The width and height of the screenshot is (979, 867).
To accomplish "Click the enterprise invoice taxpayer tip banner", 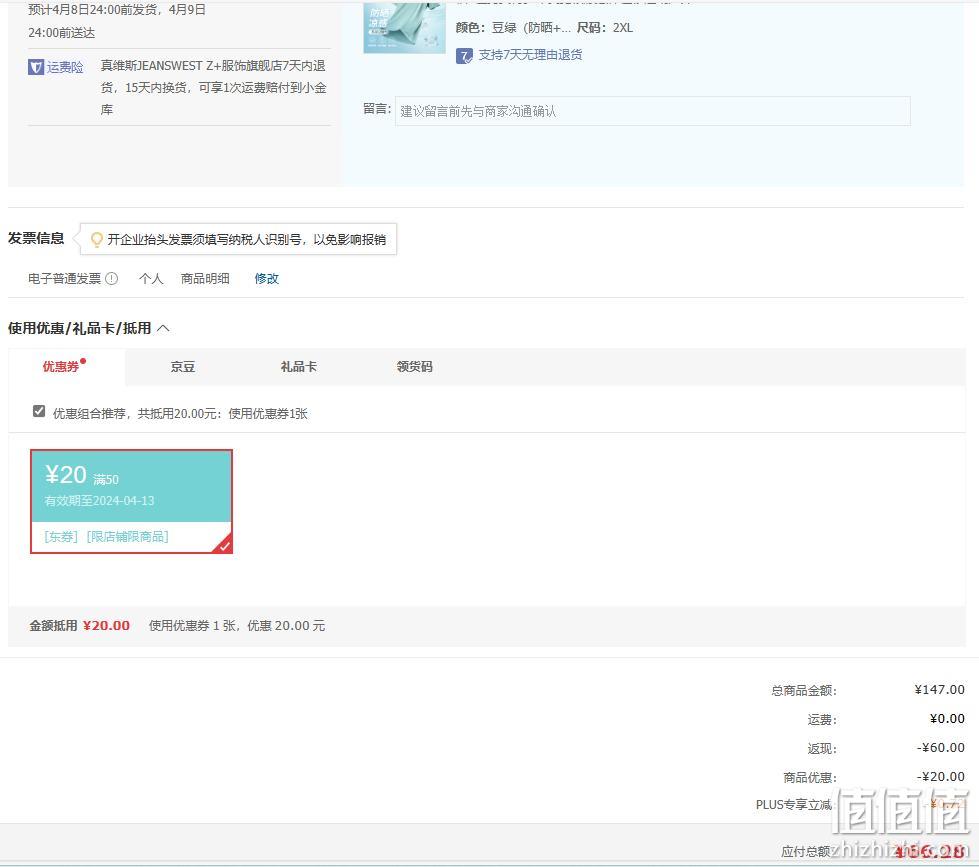I will tap(239, 239).
